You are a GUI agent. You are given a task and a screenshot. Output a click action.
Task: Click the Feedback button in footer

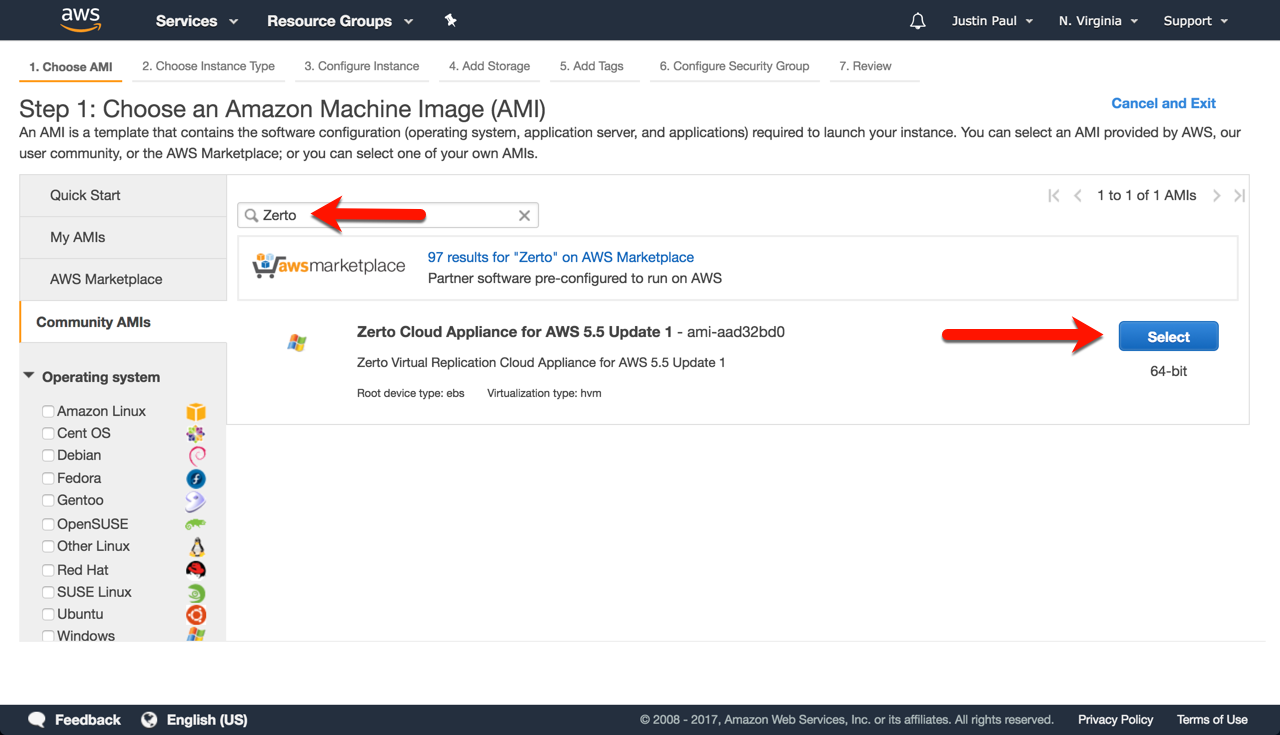pyautogui.click(x=75, y=719)
